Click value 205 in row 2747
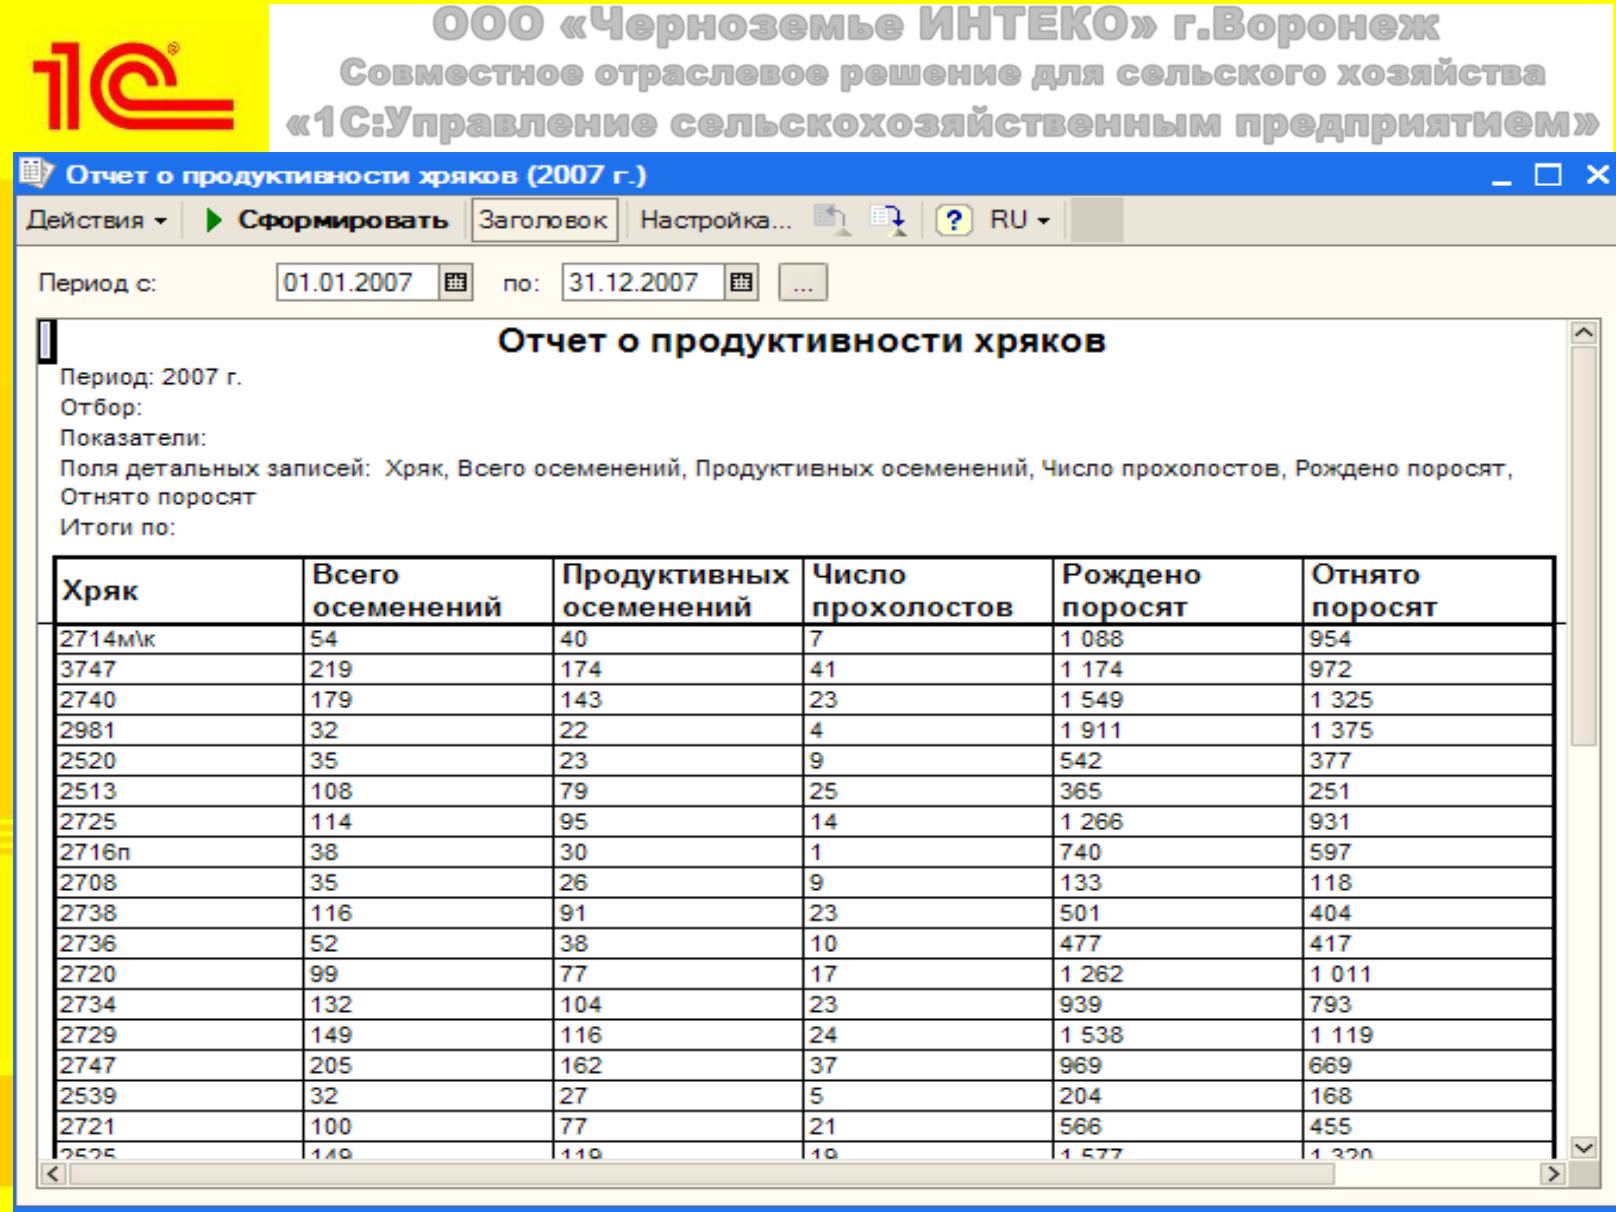 pyautogui.click(x=428, y=1066)
